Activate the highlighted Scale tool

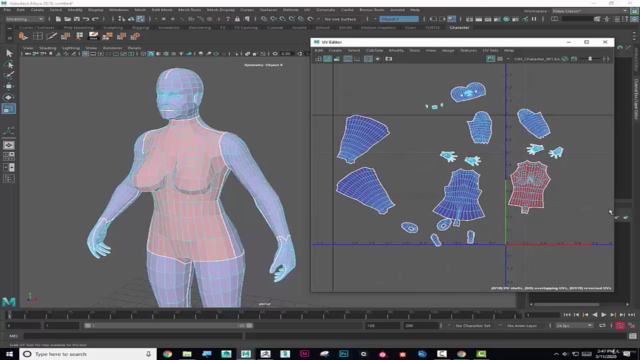(9, 109)
